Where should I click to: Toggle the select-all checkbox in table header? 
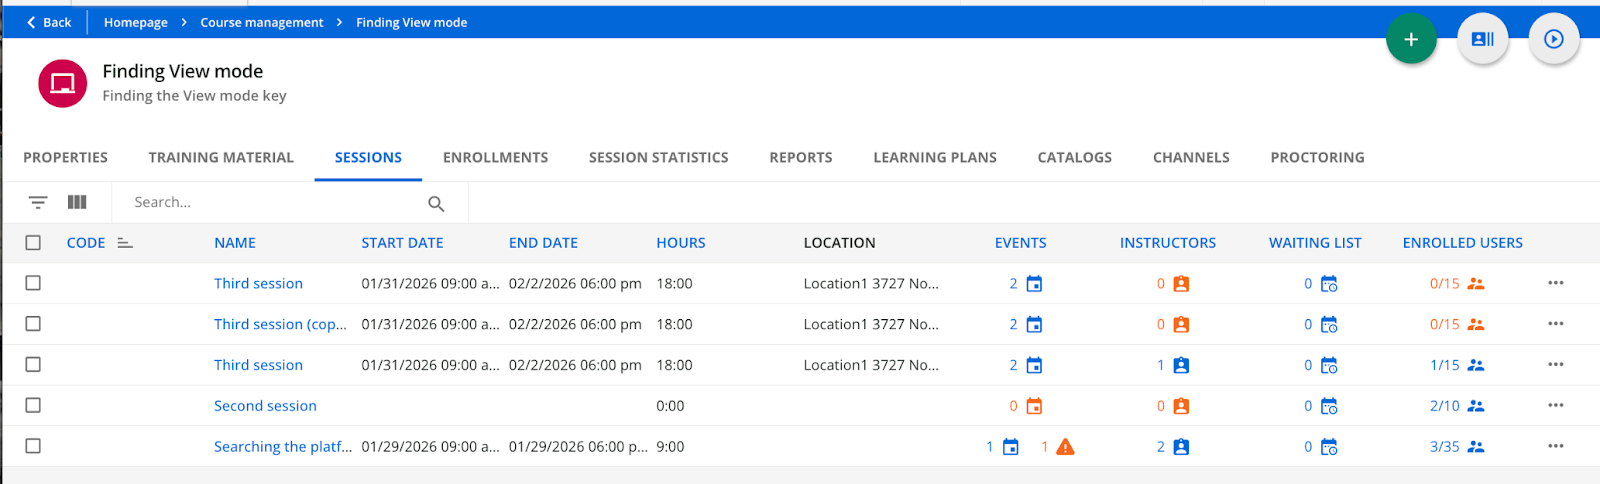tap(33, 243)
